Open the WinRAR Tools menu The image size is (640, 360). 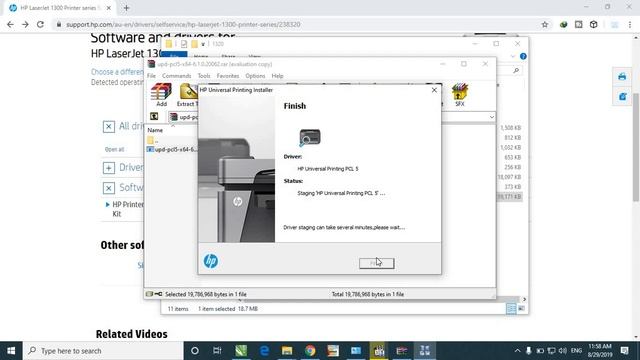[204, 76]
